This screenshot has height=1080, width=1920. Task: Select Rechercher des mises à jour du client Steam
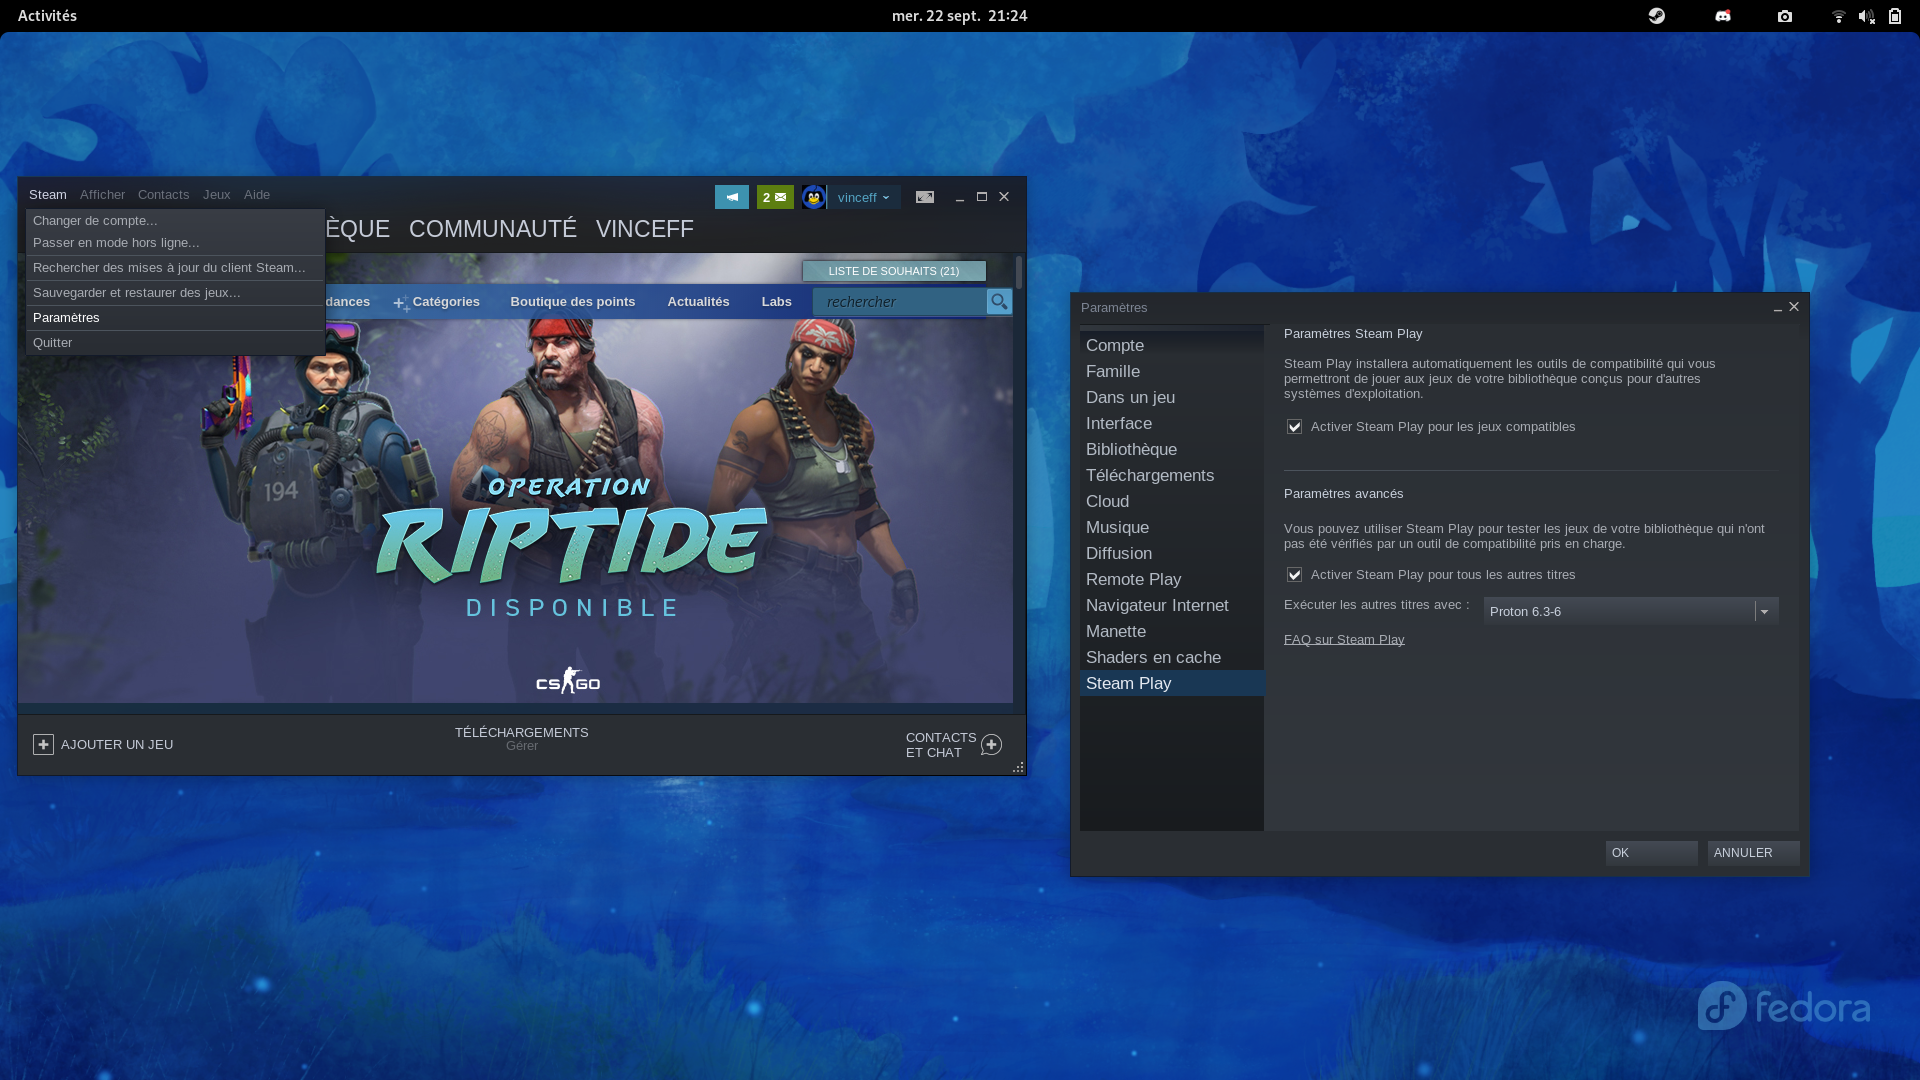click(x=175, y=268)
